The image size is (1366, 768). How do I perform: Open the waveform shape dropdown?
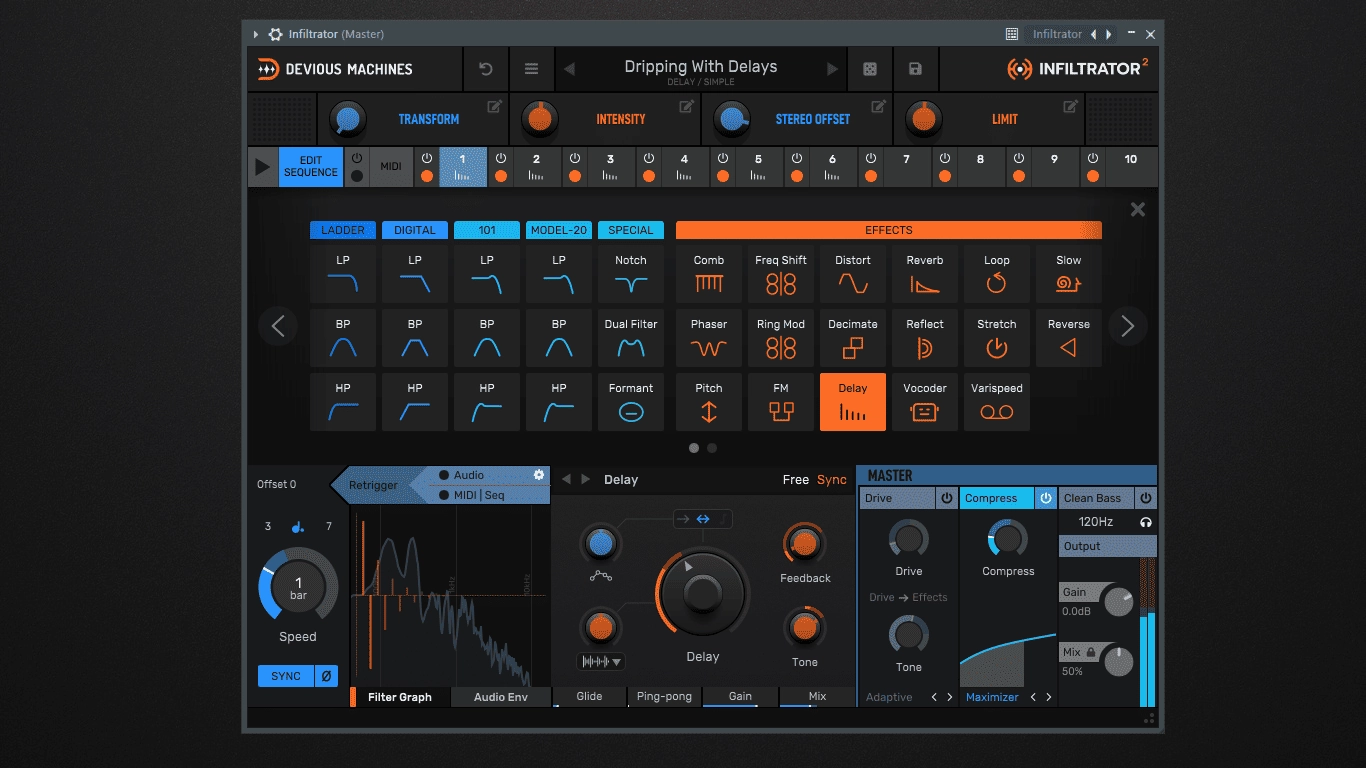602,661
